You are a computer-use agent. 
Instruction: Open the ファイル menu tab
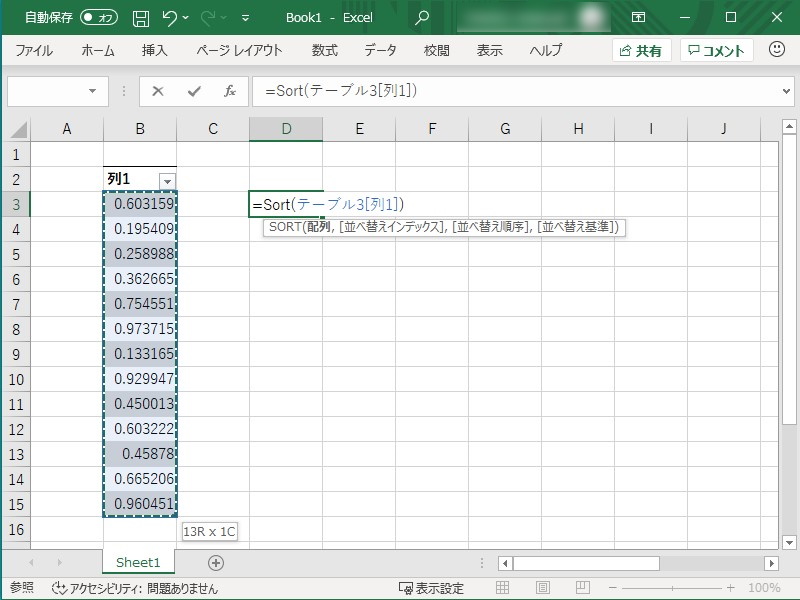click(34, 50)
